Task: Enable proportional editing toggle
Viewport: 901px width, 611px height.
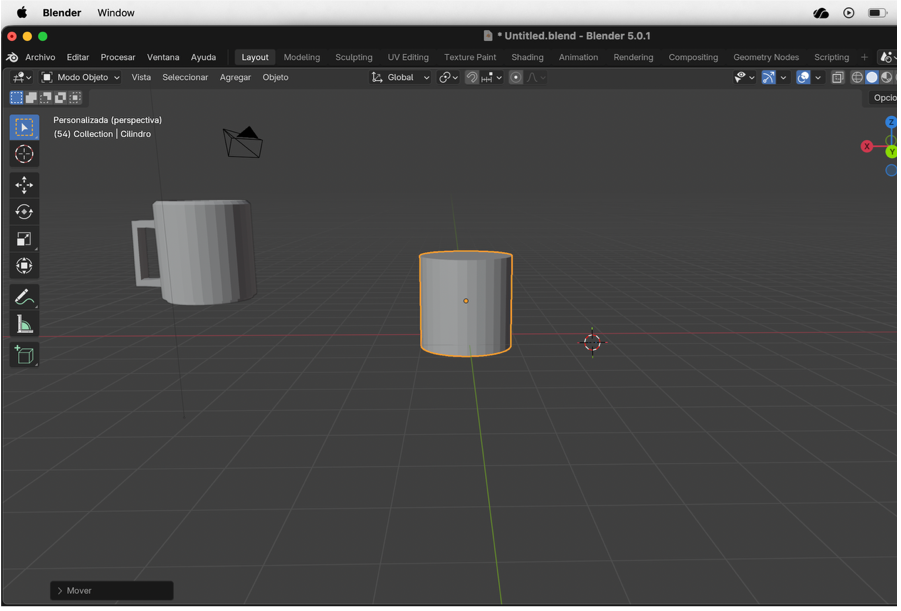Action: (516, 77)
